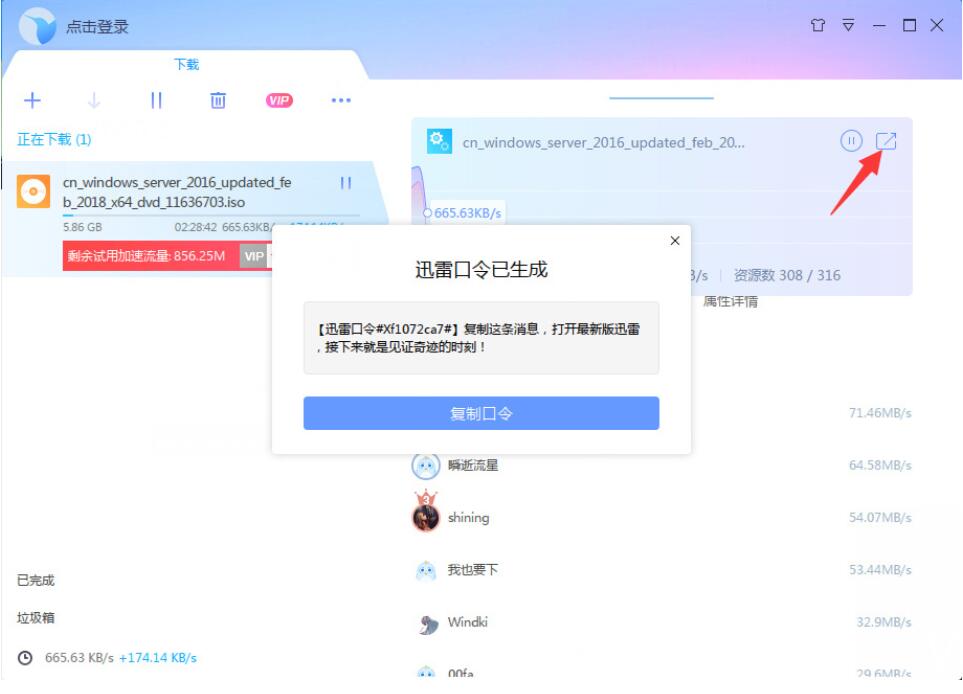
Task: Click the generated 迅雷口令 text box
Action: 481,338
